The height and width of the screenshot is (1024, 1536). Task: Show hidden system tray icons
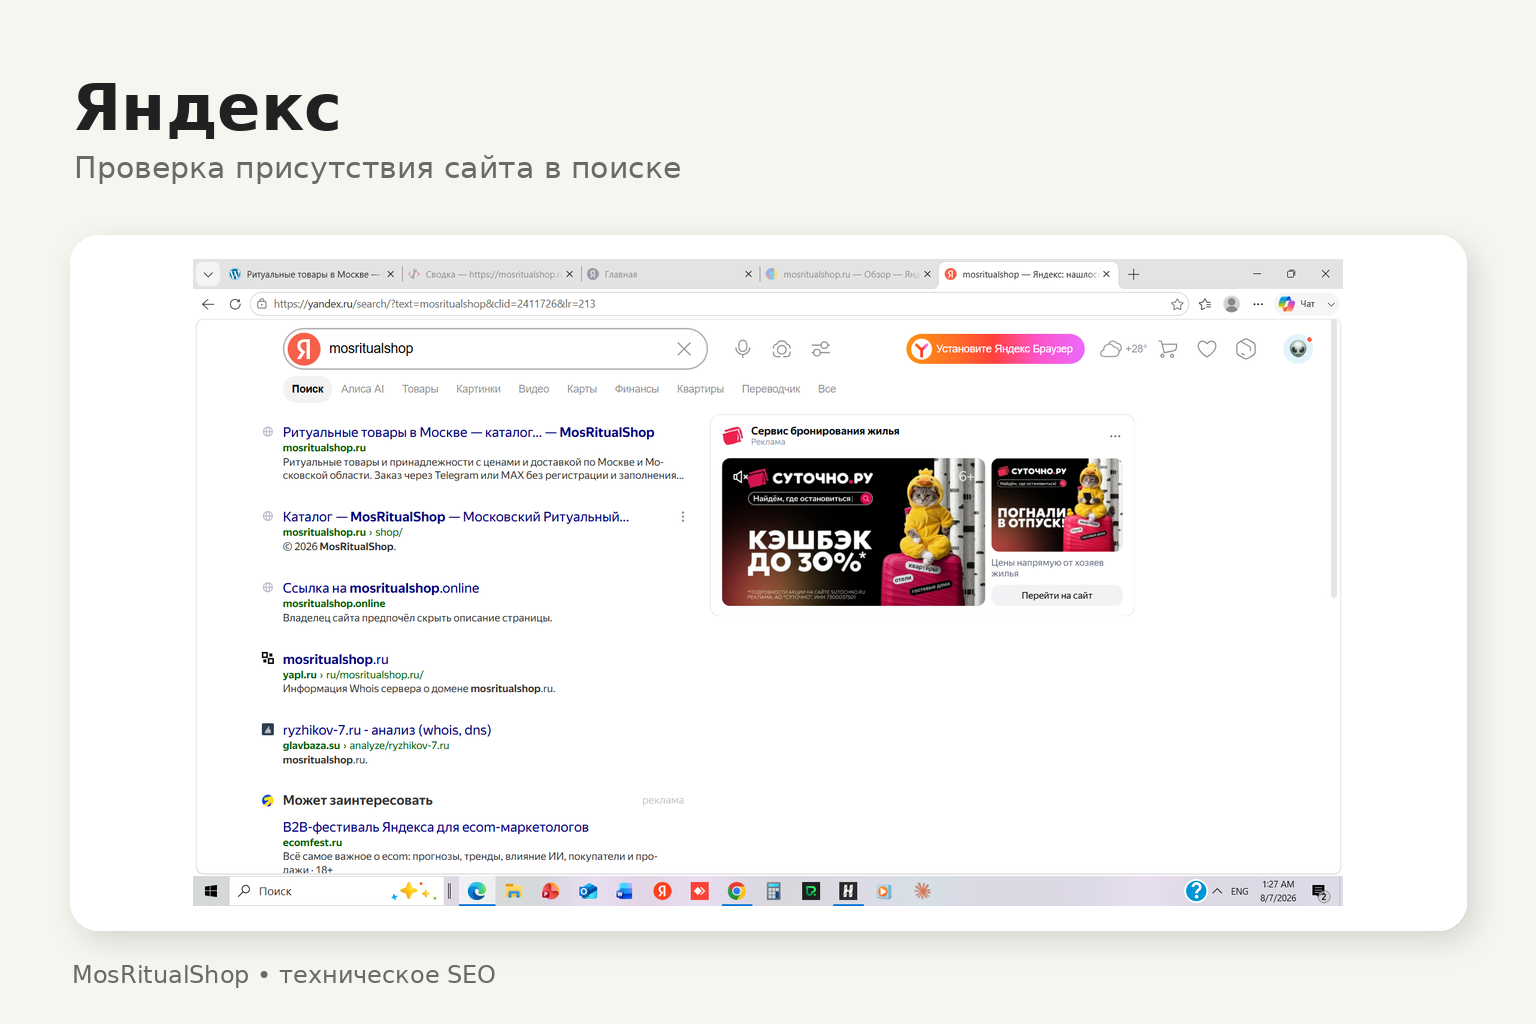(x=1217, y=891)
